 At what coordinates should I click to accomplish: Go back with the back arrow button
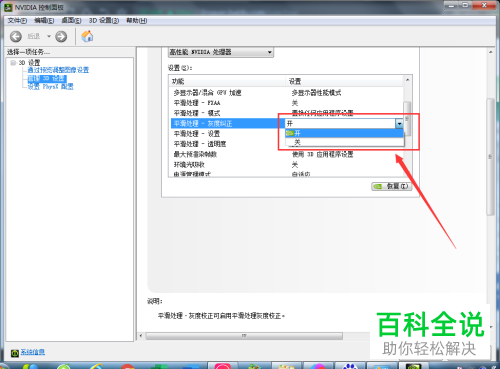tap(16, 36)
